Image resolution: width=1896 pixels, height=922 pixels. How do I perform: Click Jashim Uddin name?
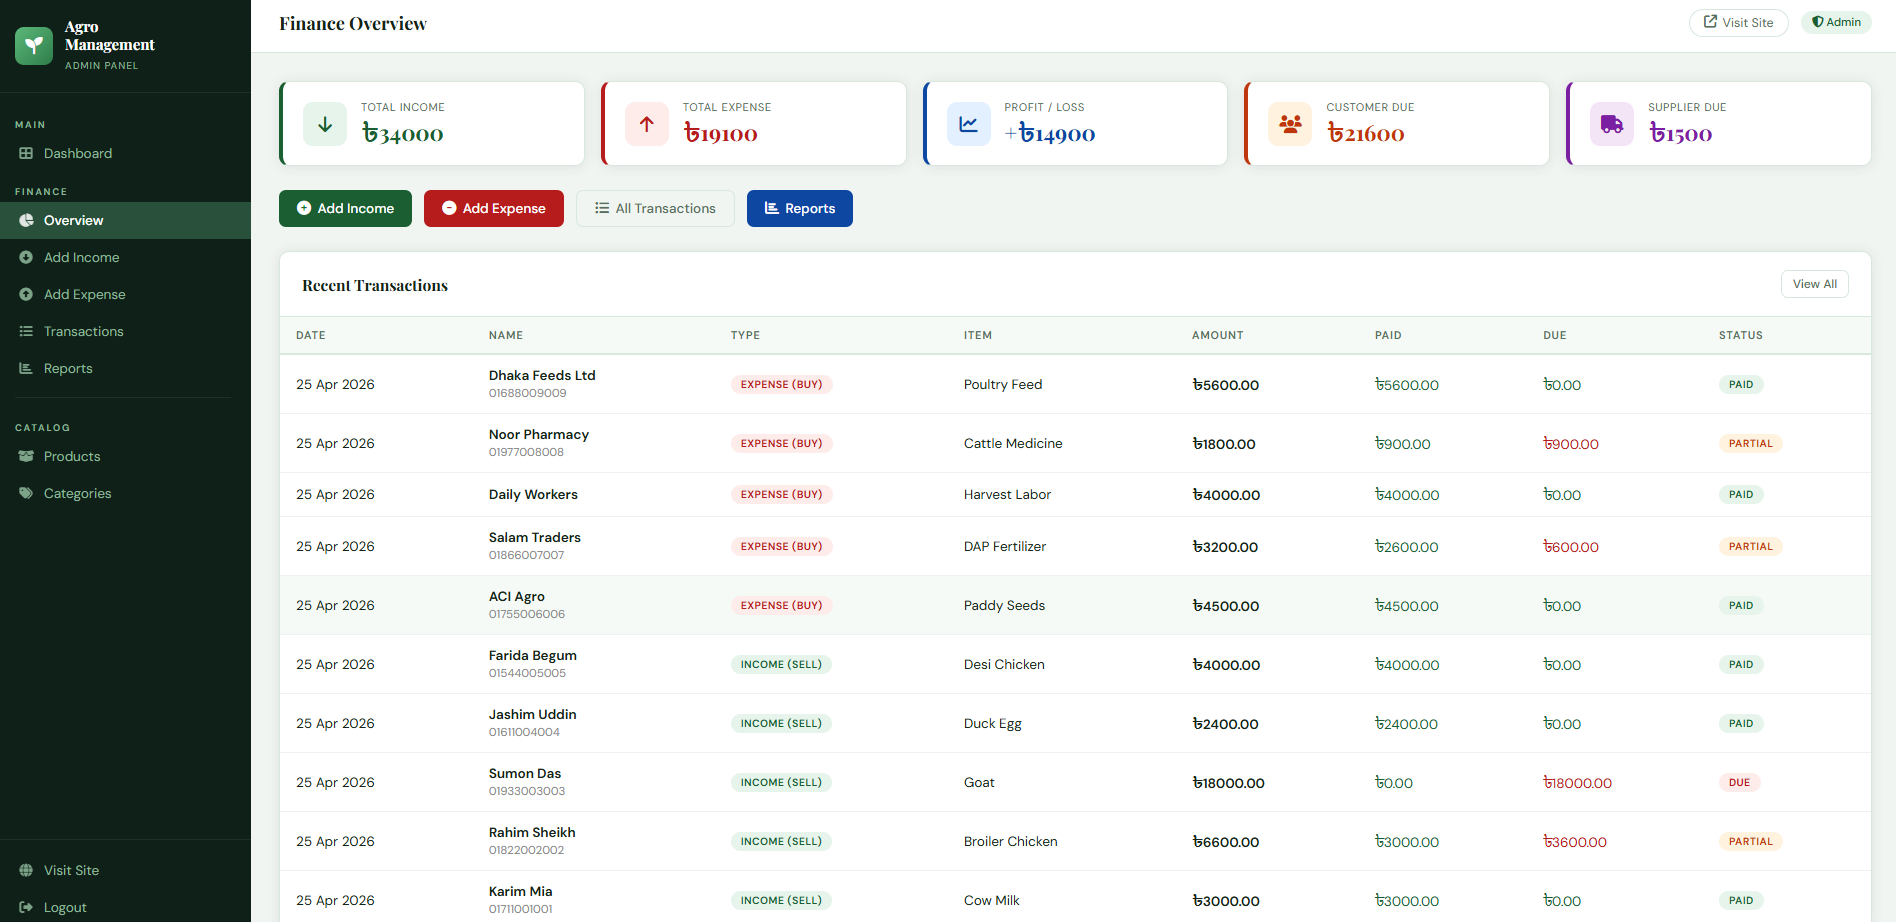point(533,714)
